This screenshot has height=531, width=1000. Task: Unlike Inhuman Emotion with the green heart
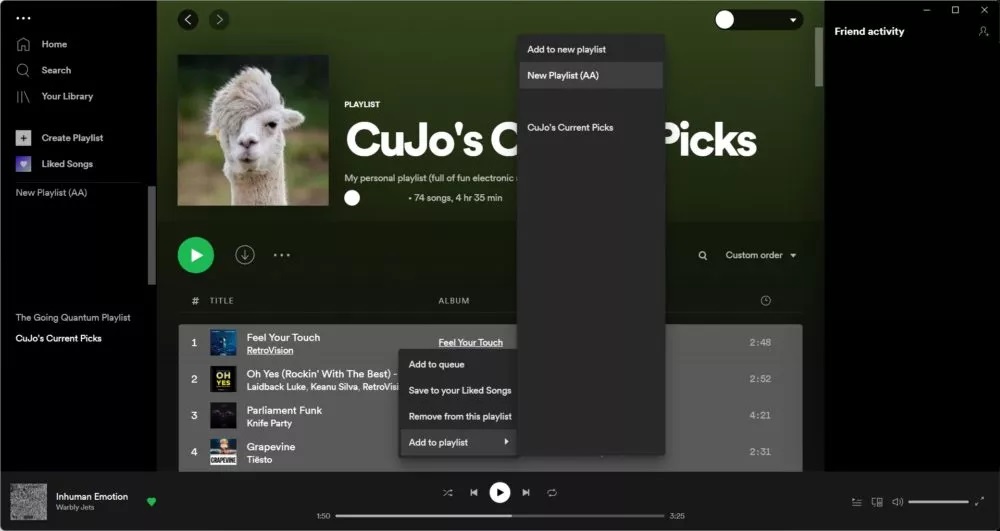pos(152,501)
